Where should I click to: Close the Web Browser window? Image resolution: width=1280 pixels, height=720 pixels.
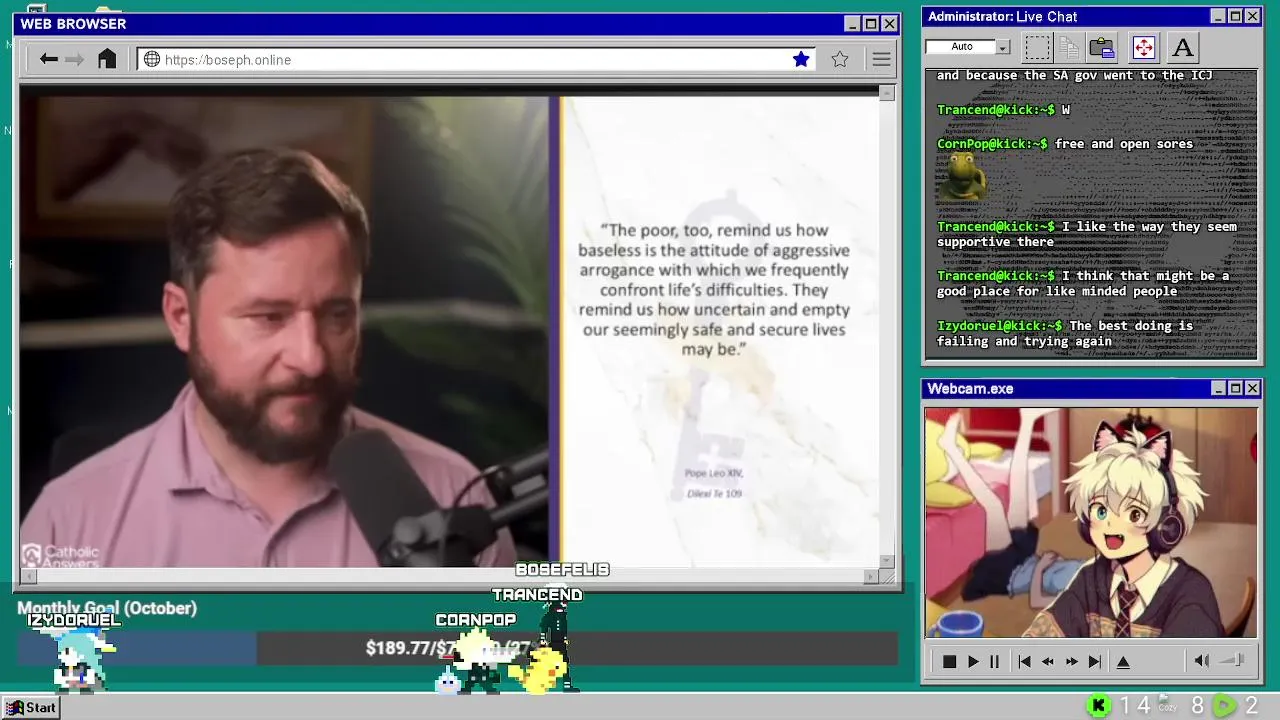(889, 23)
